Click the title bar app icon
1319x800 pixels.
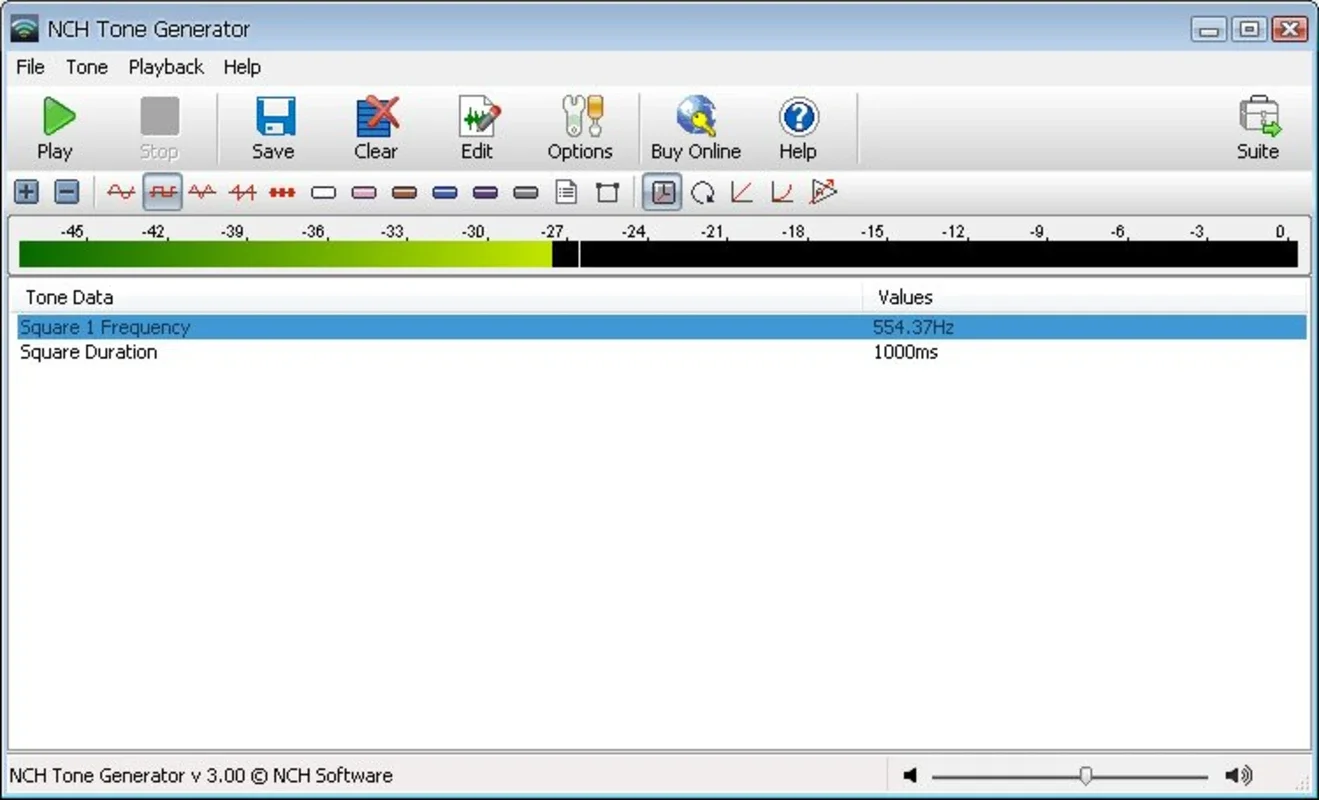[24, 29]
